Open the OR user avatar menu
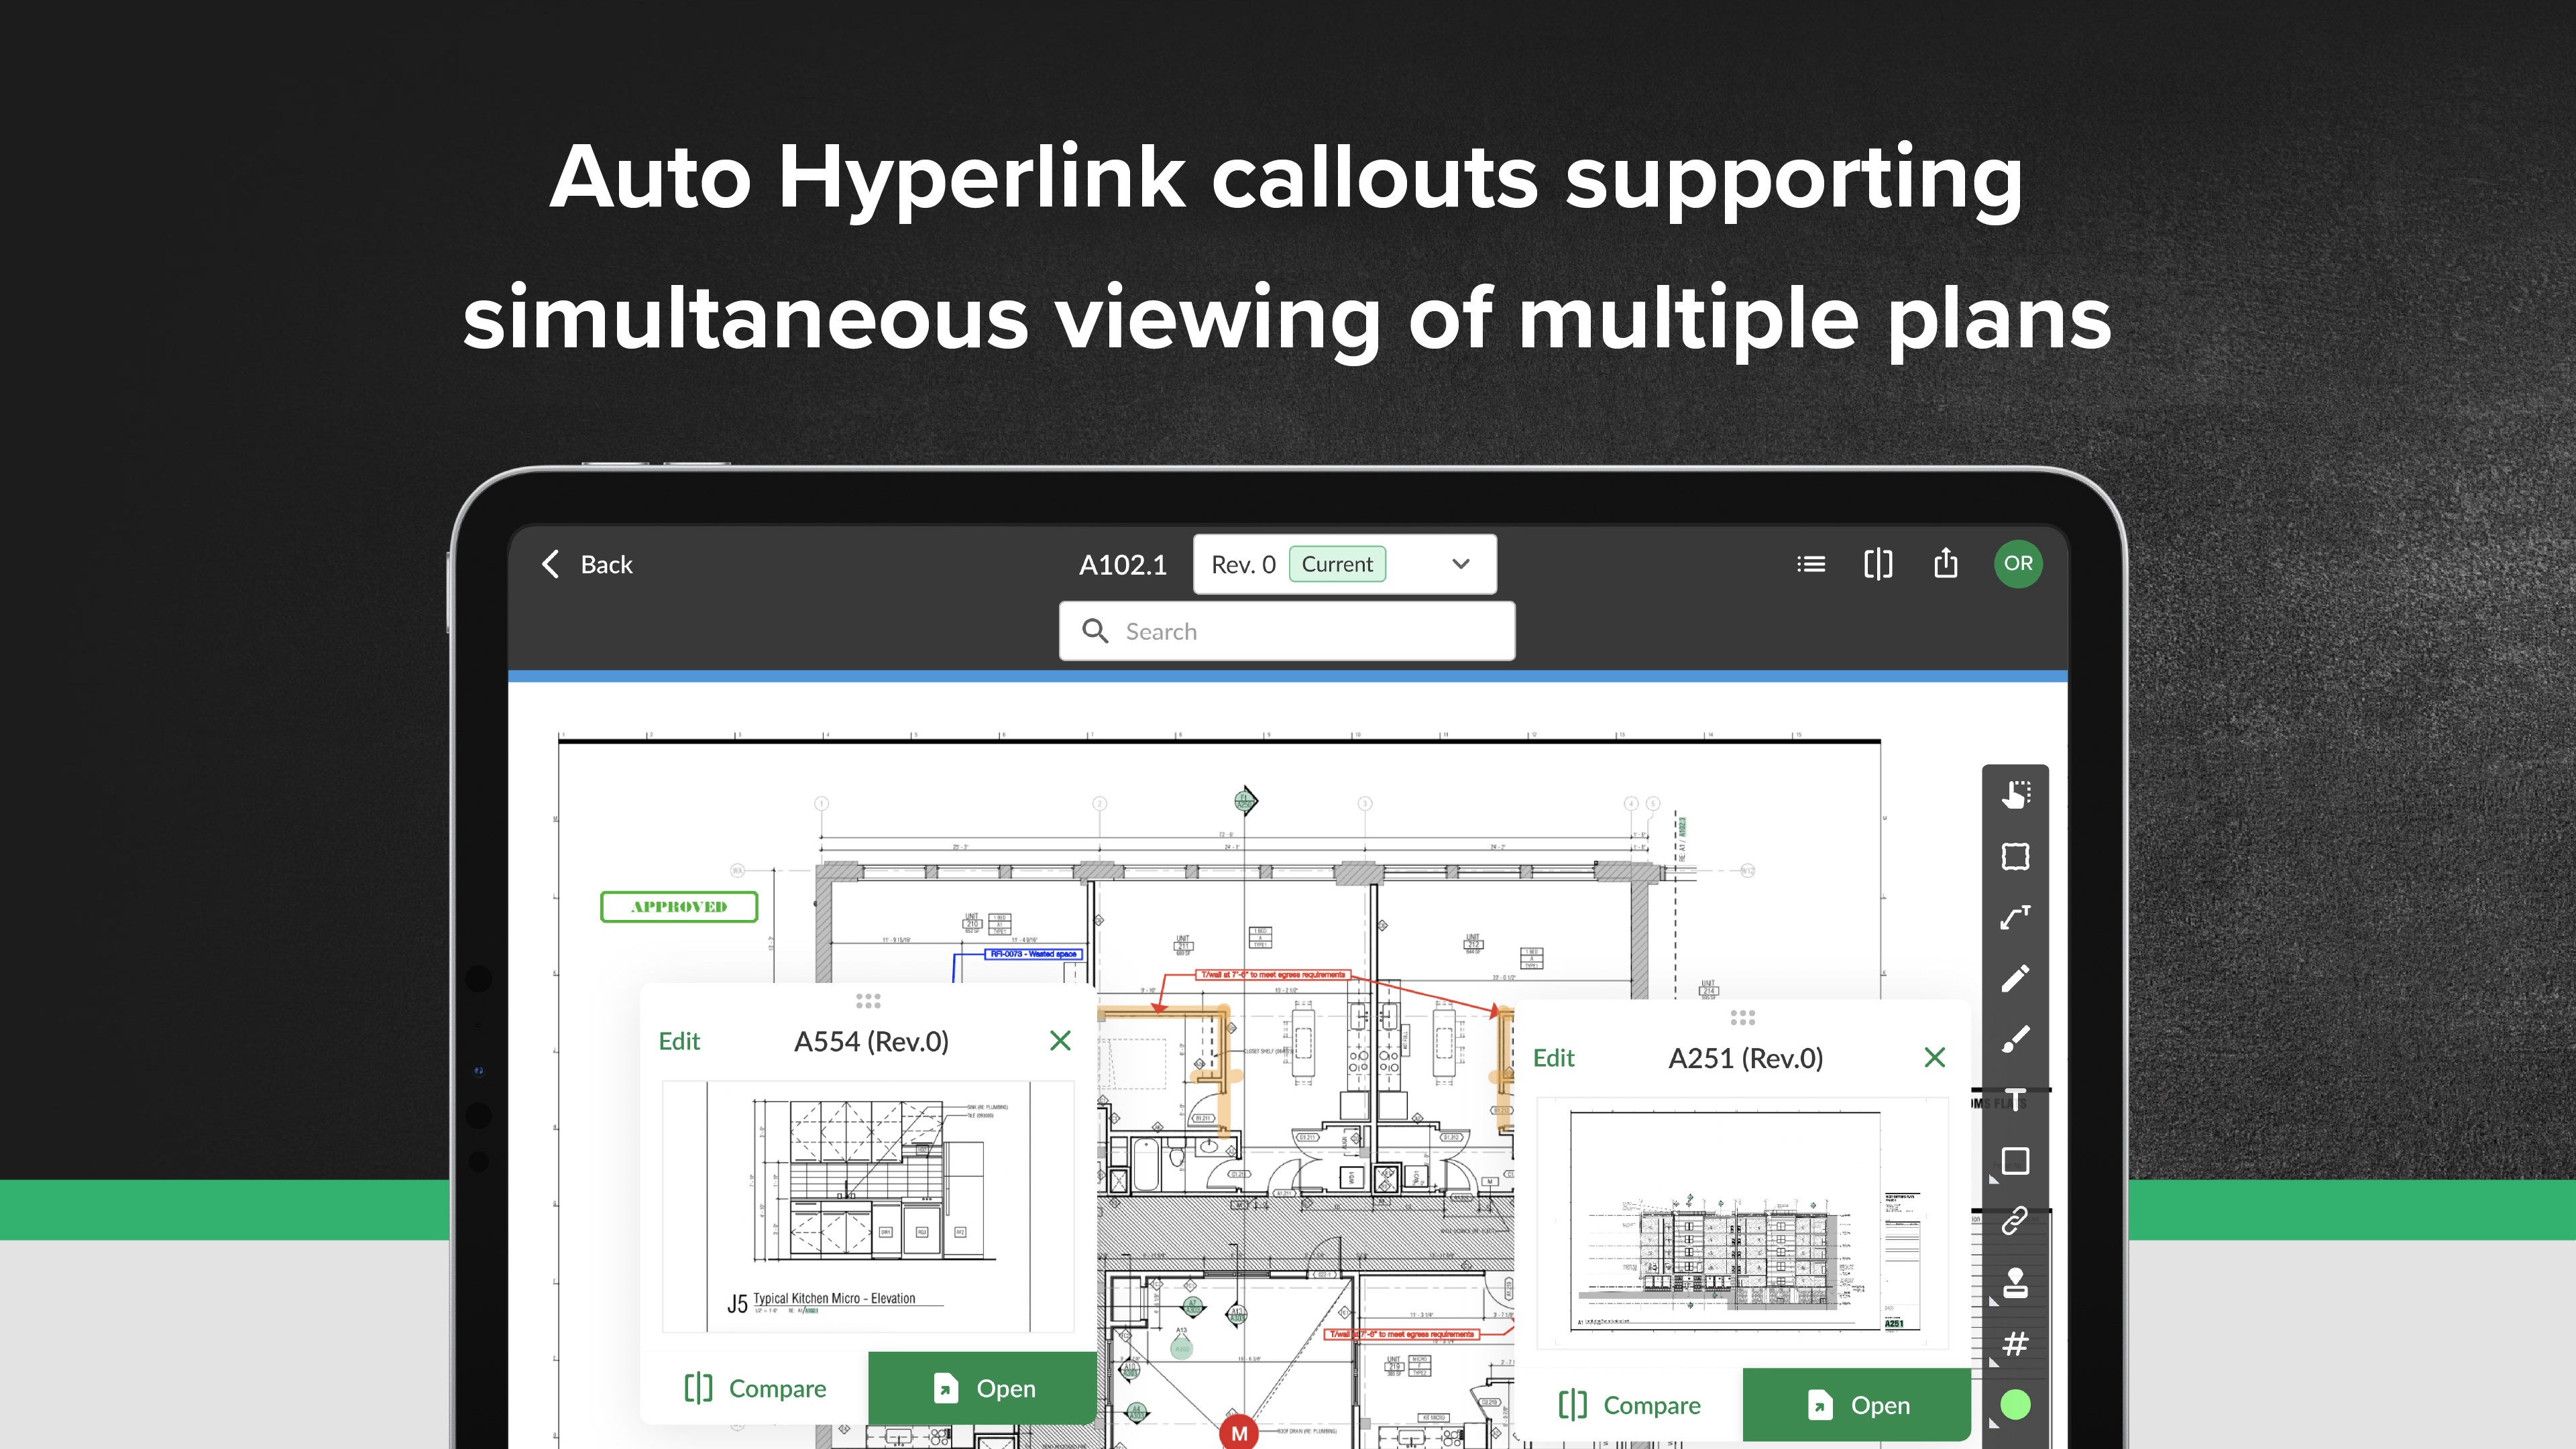 click(2017, 564)
